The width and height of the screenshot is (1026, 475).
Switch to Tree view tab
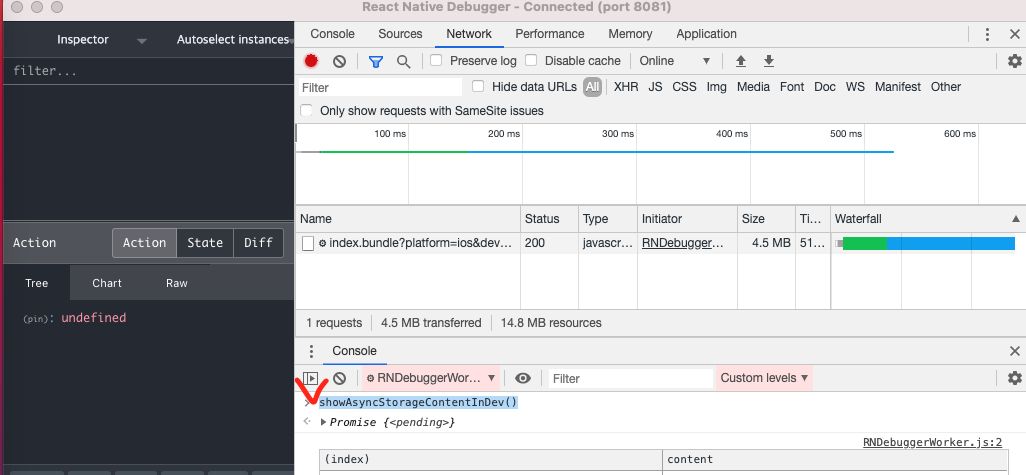coord(37,283)
